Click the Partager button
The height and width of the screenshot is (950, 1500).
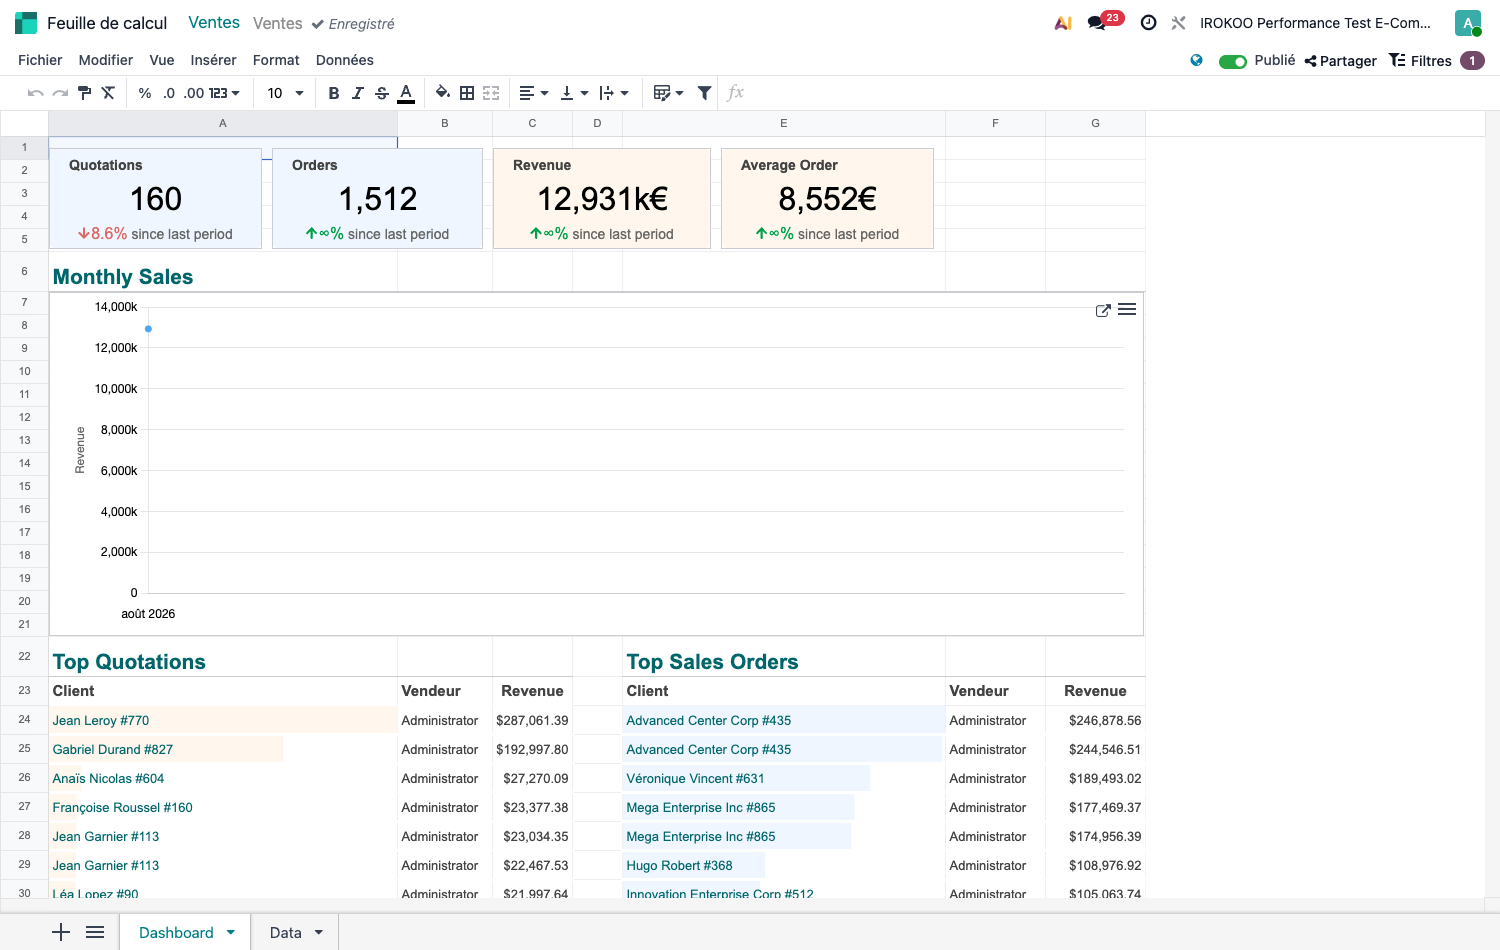[1340, 61]
